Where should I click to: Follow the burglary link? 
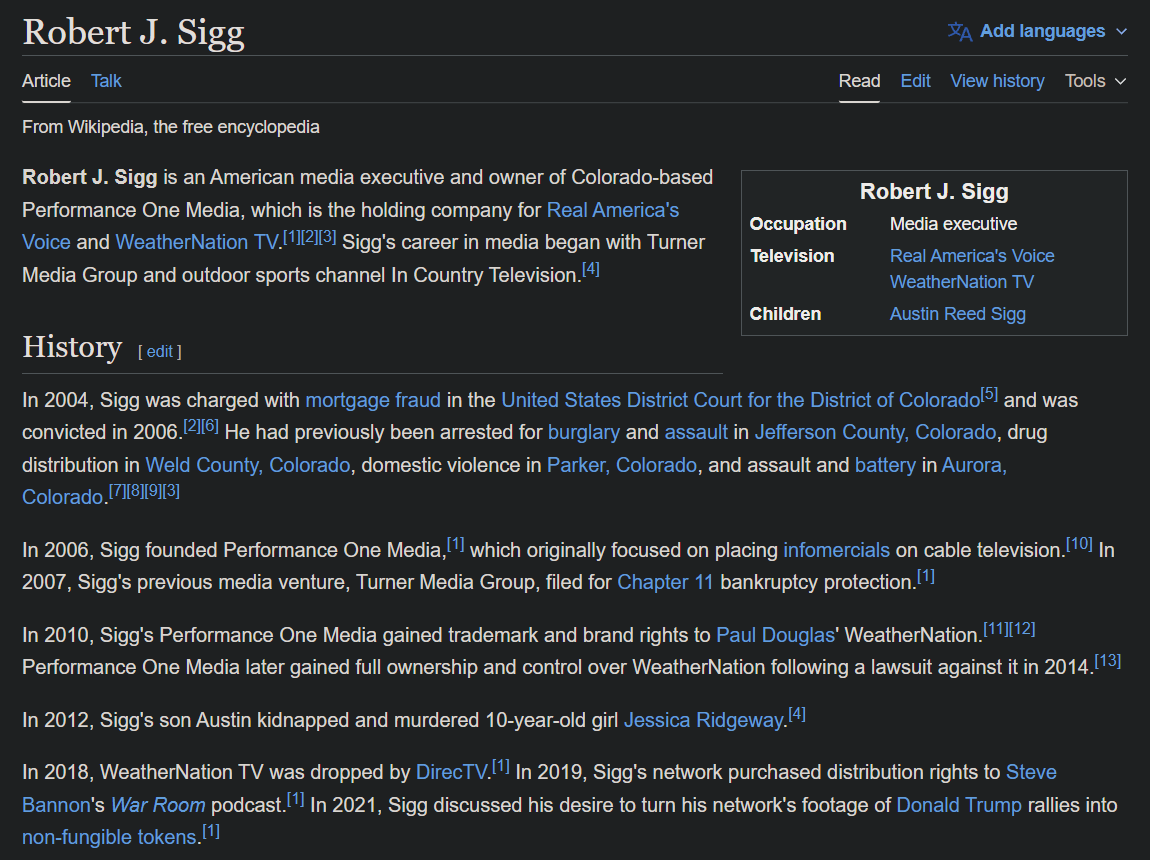coord(584,432)
